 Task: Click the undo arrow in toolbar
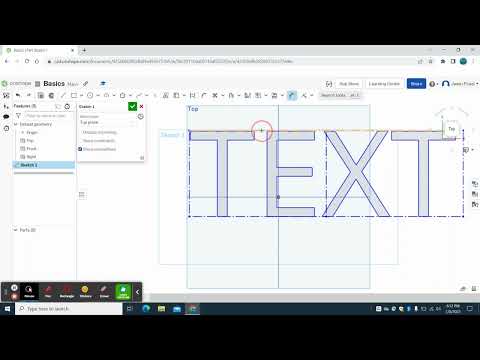pyautogui.click(x=18, y=95)
